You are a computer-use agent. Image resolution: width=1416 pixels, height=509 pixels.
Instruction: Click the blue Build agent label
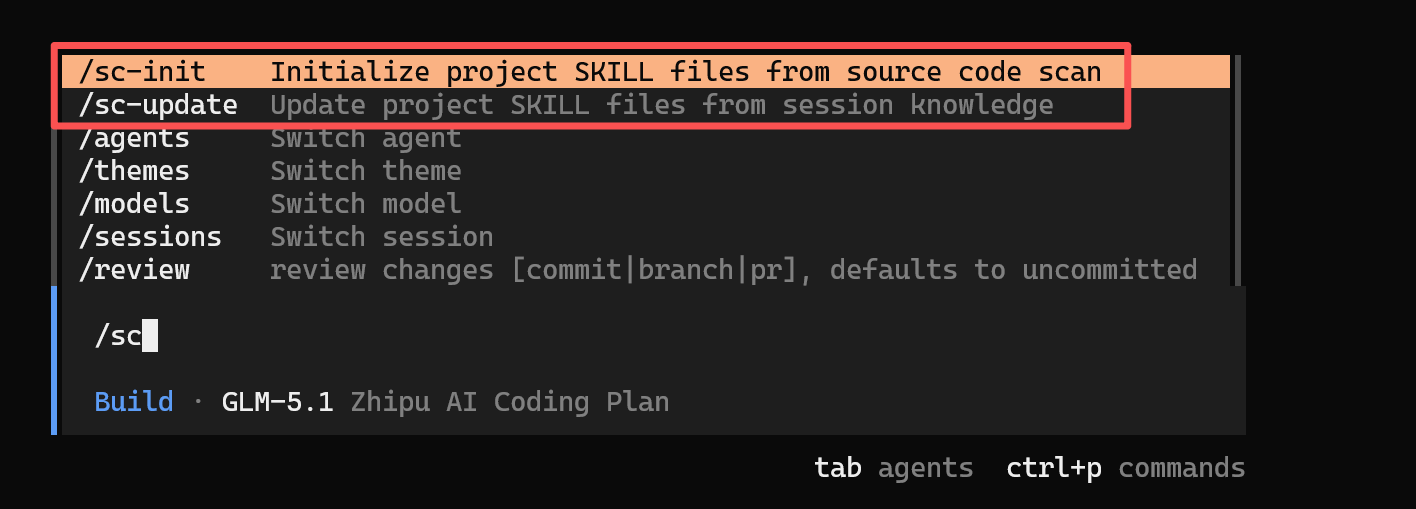[x=134, y=402]
